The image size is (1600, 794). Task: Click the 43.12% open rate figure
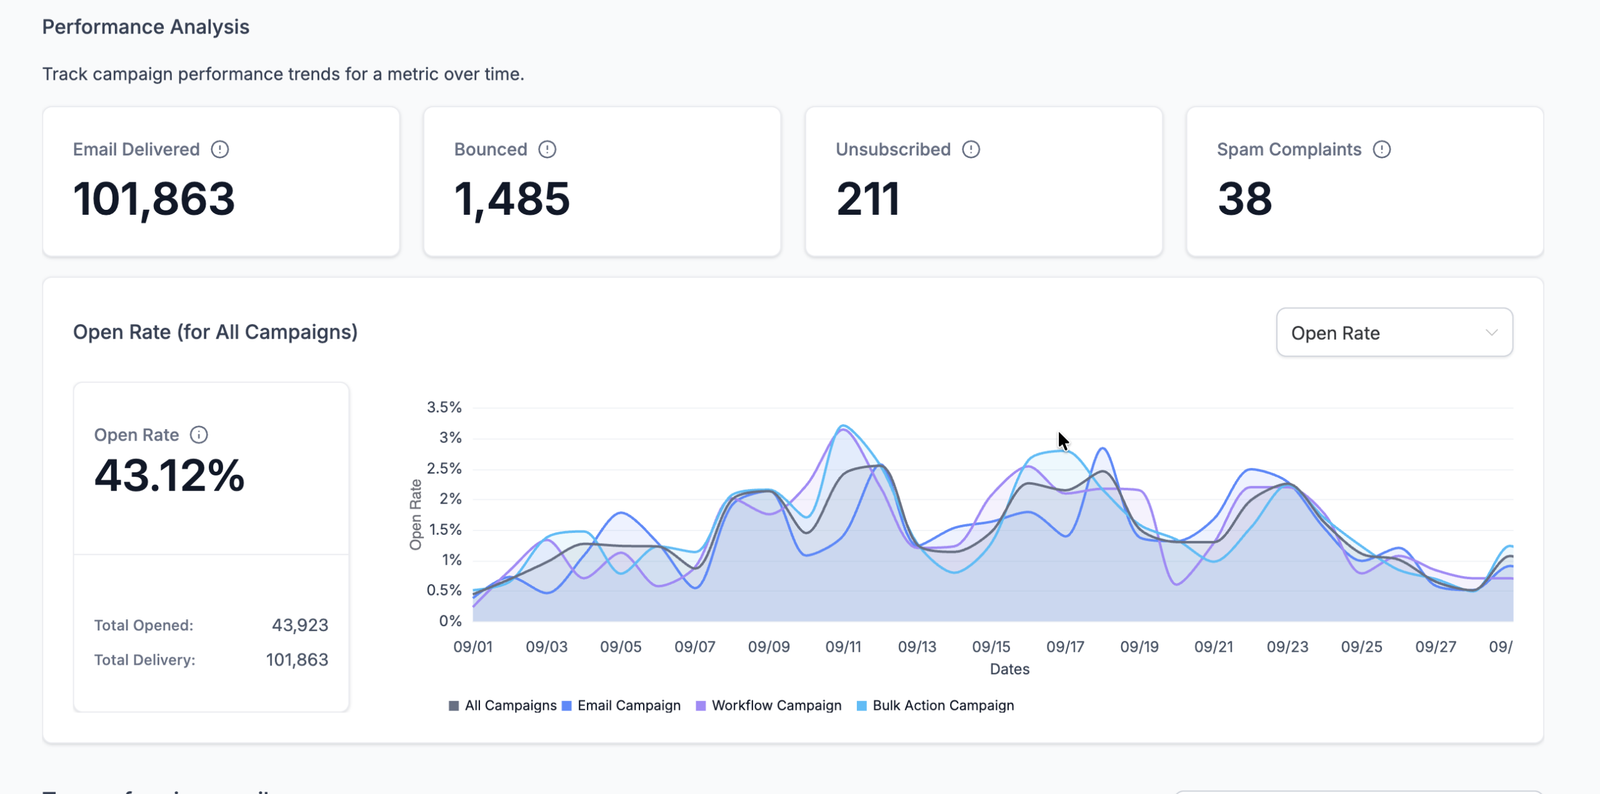(169, 476)
